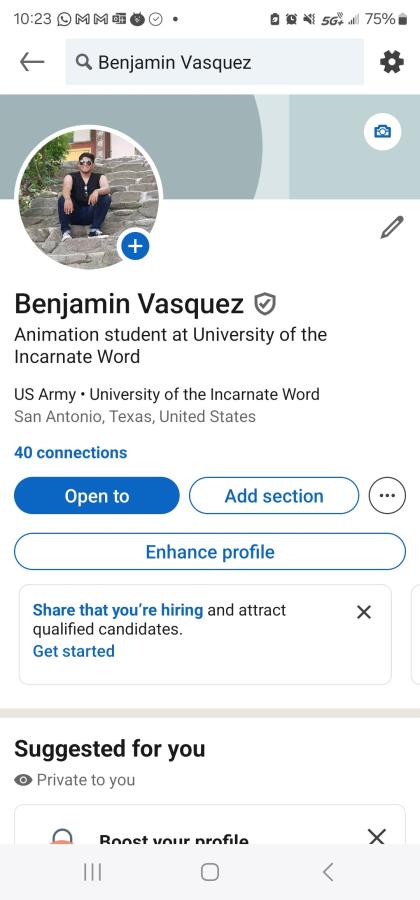
Task: View the profile photo thumbnail
Action: 88,197
